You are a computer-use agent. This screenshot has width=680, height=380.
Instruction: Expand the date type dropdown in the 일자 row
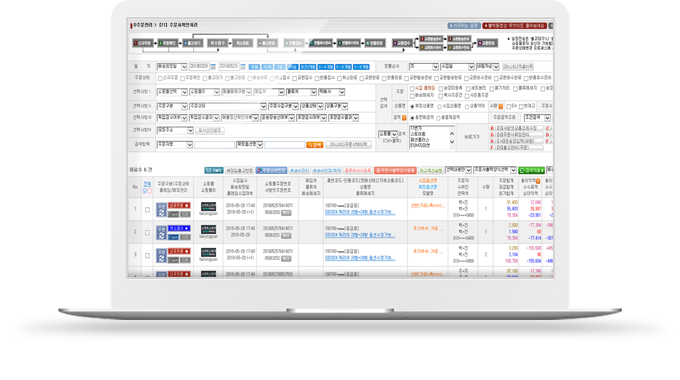point(172,67)
